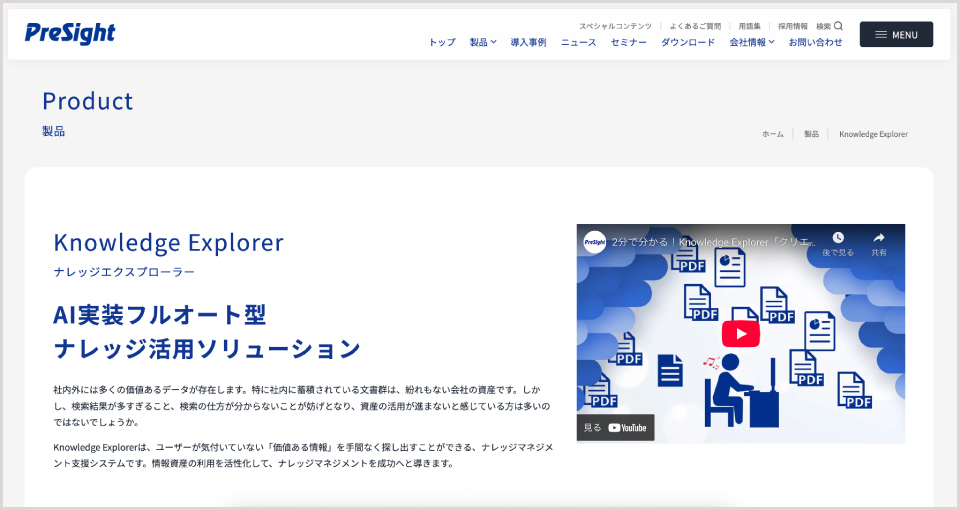Open ニュース nav item
Screen dimensions: 960x510
pos(579,42)
